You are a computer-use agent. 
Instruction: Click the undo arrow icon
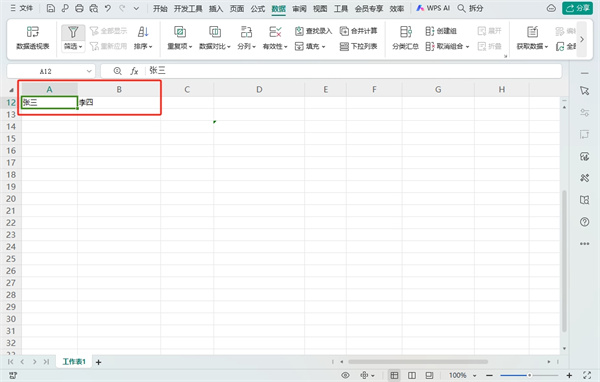[x=108, y=8]
